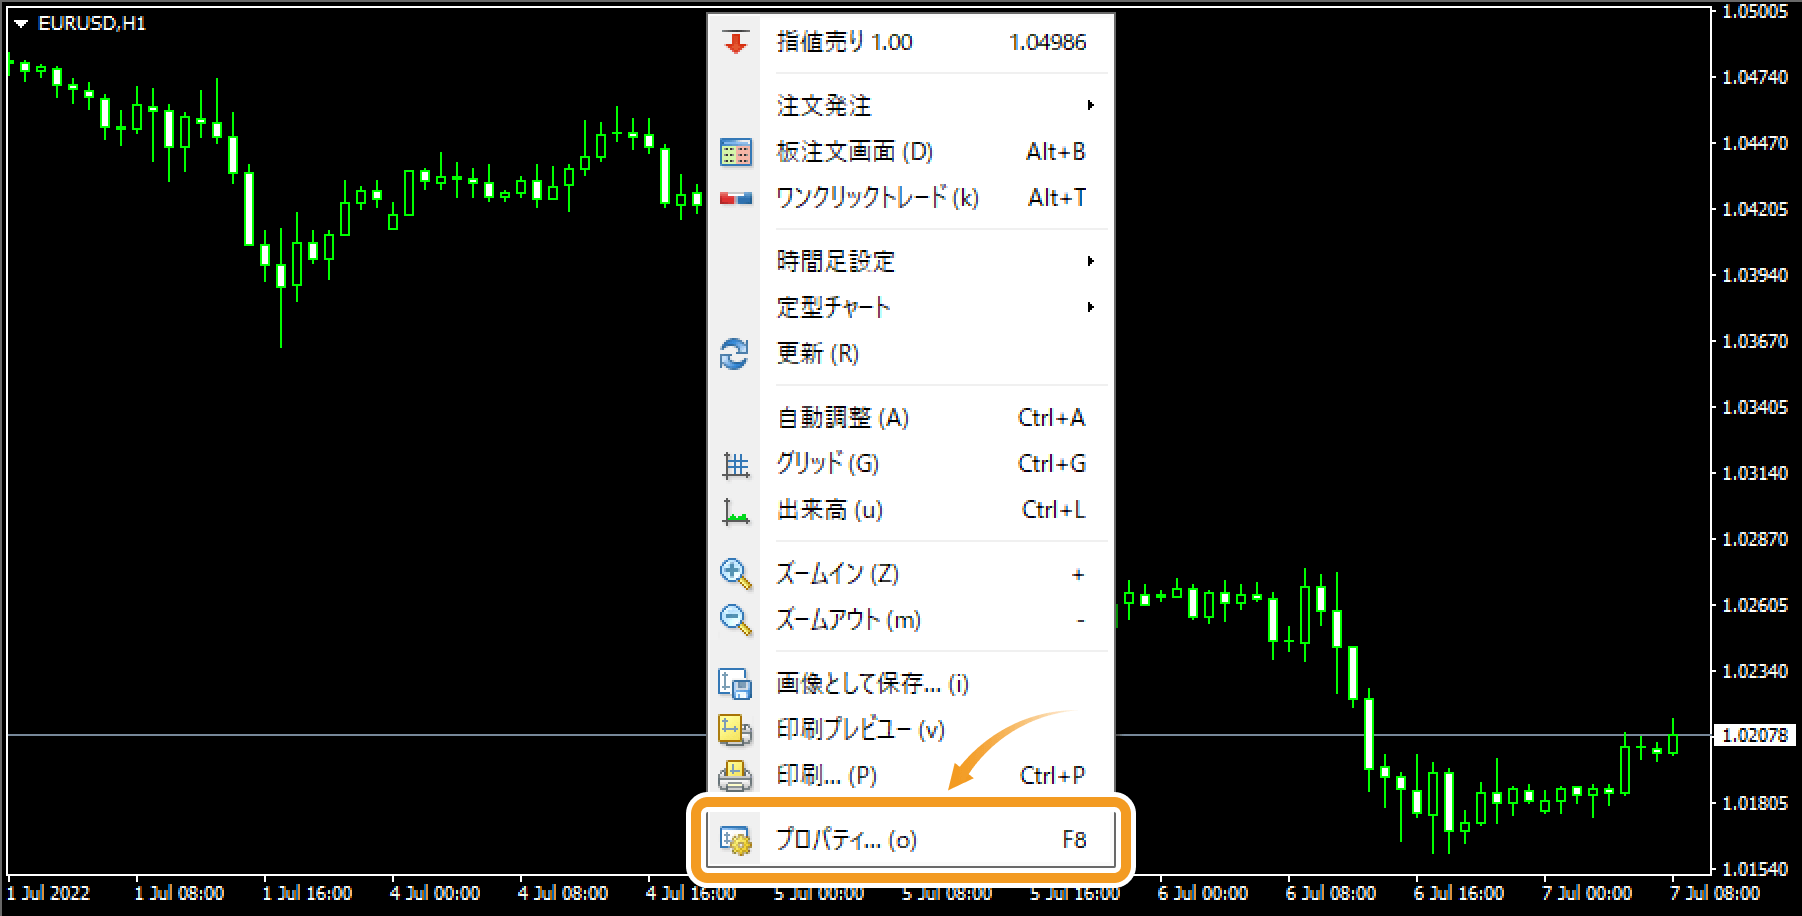1802x916 pixels.
Task: Click the 1.05005 price scale label
Action: 1755,12
